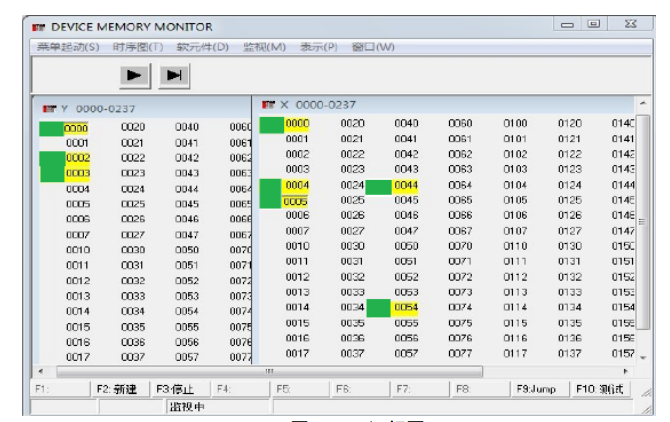Click the X window scroll-up arrow
The width and height of the screenshot is (670, 422).
click(643, 103)
